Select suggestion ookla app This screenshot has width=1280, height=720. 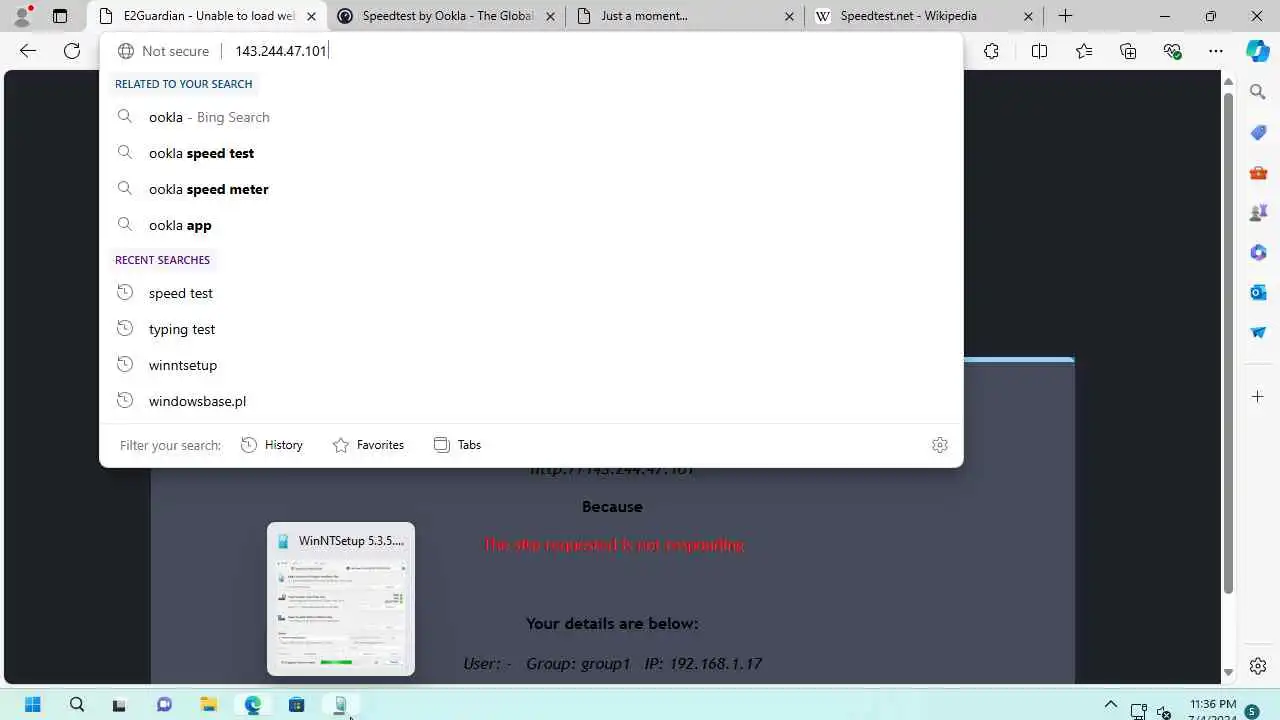click(x=531, y=225)
